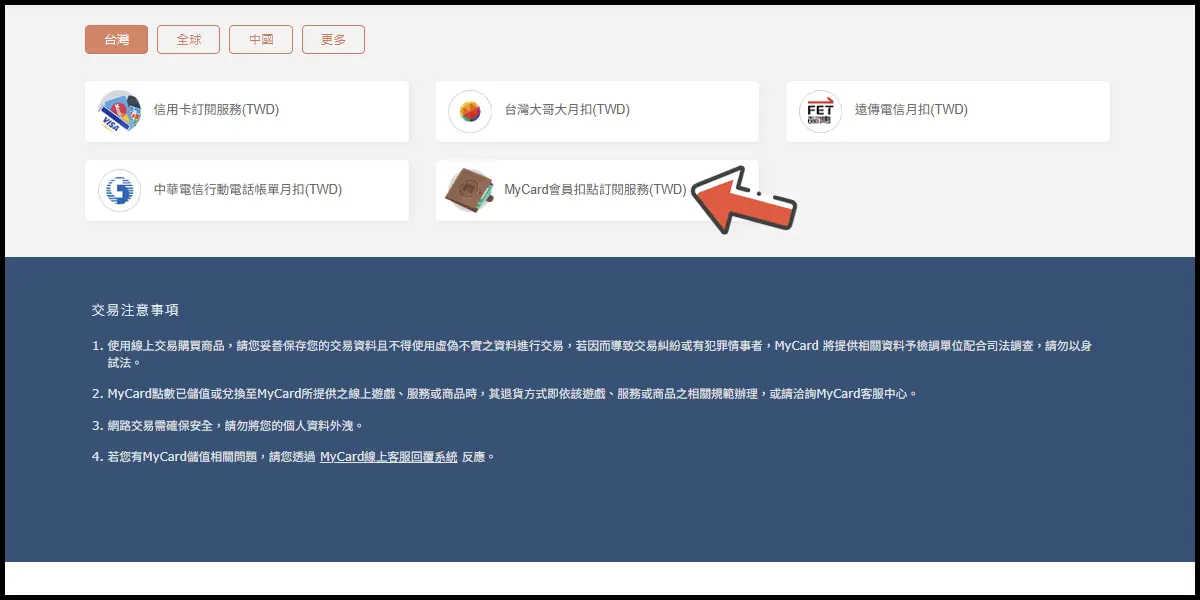Click the brown MyCard wallet icon
Image resolution: width=1200 pixels, height=600 pixels.
[470, 190]
